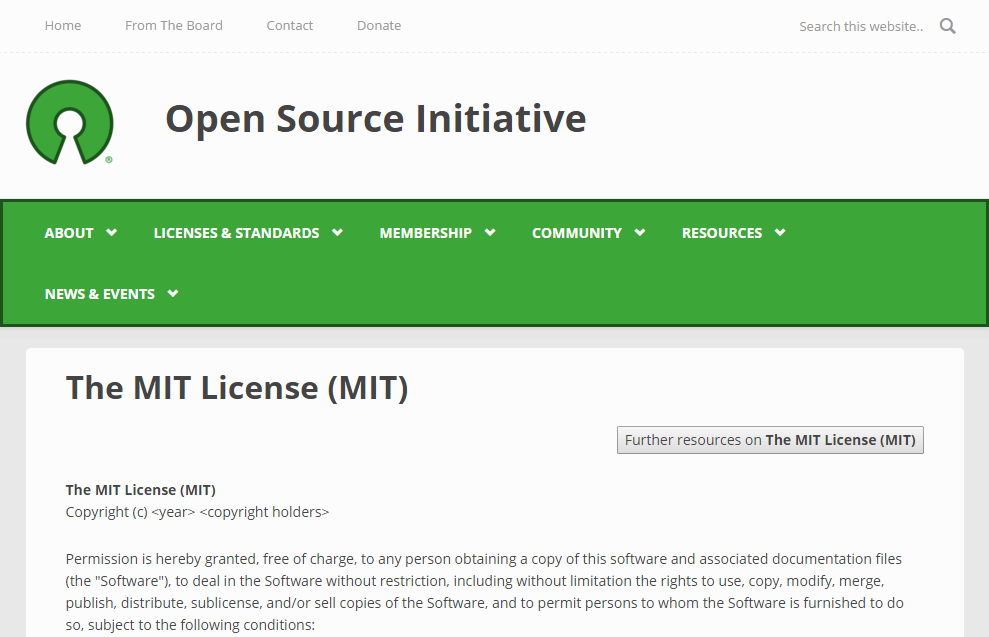Expand the News & Events chevron
989x637 pixels.
click(173, 293)
